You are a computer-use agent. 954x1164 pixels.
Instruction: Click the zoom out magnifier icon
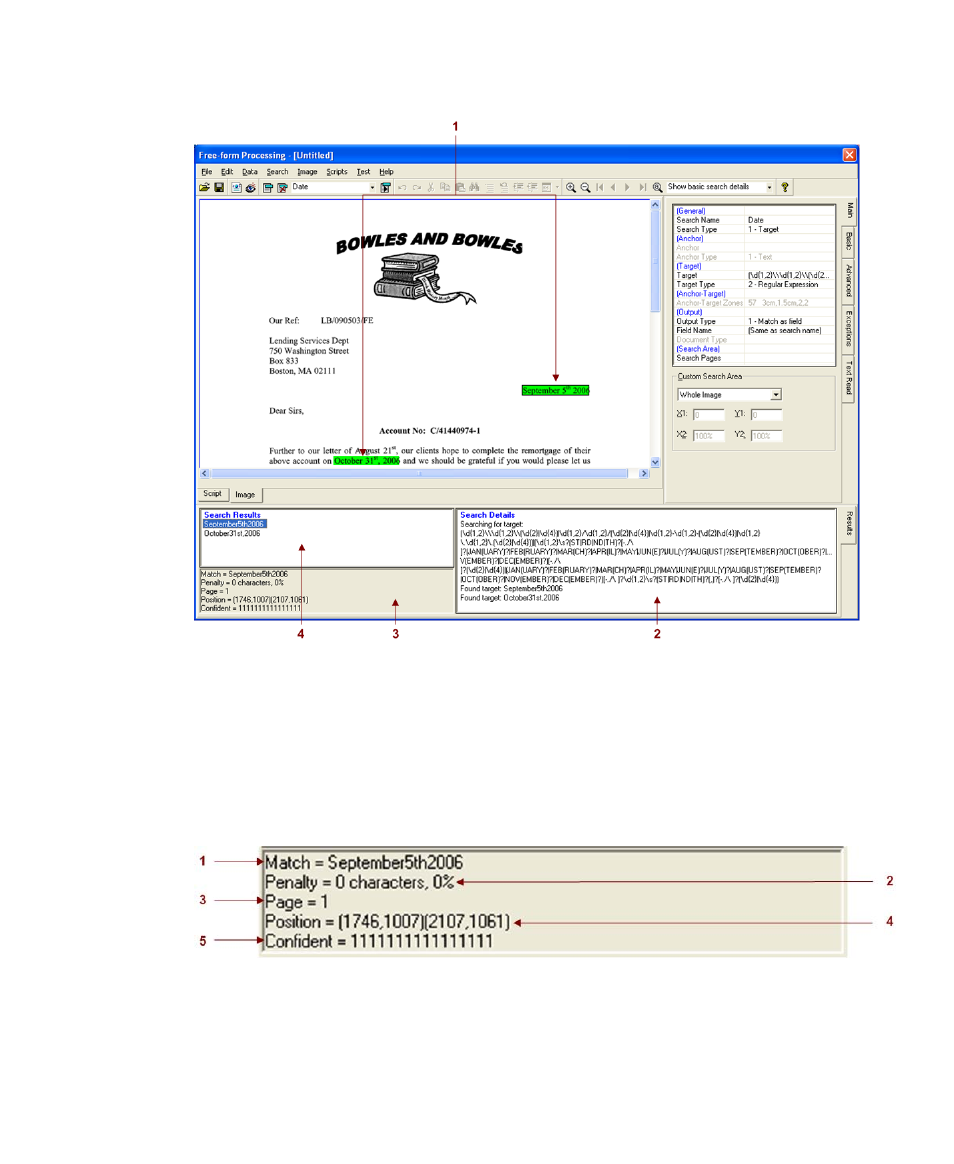coord(586,188)
